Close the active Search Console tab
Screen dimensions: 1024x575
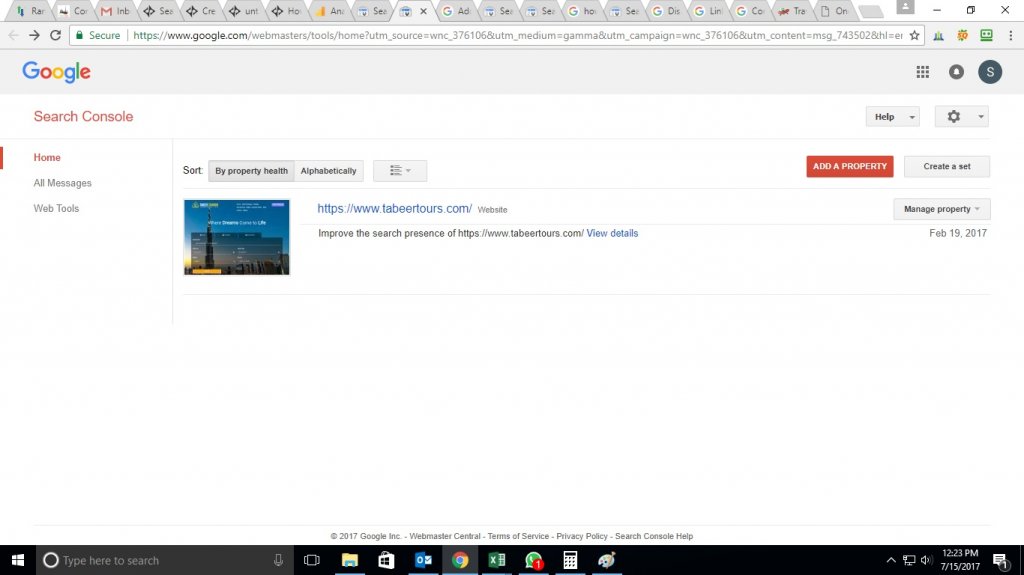(423, 11)
